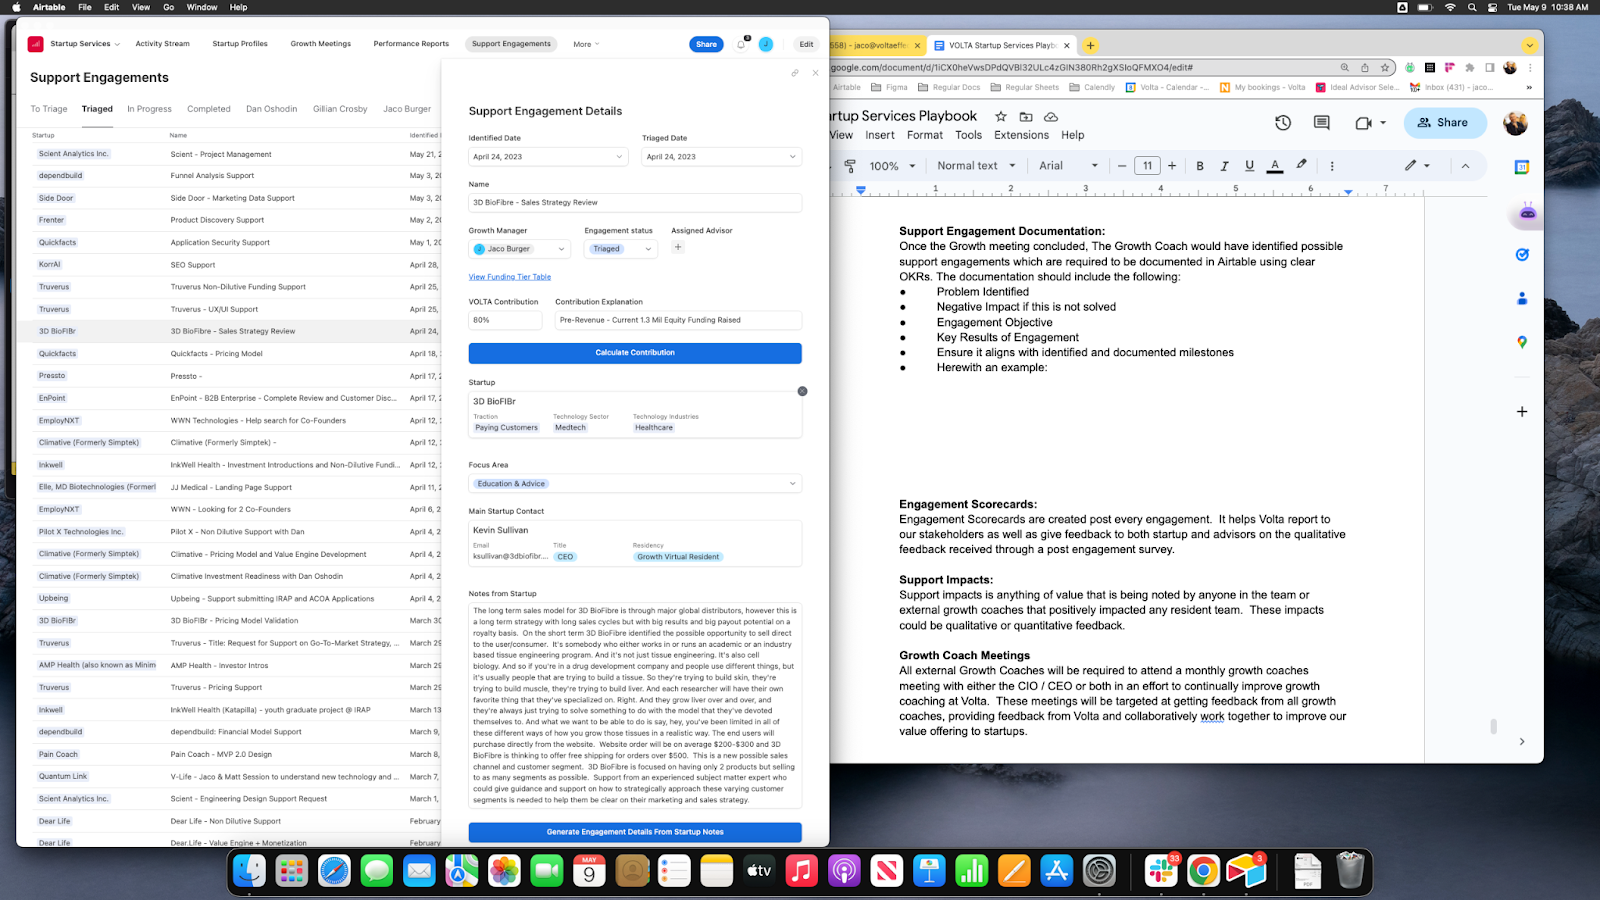Open the Normal text style dropdown
The height and width of the screenshot is (900, 1600).
tap(976, 166)
